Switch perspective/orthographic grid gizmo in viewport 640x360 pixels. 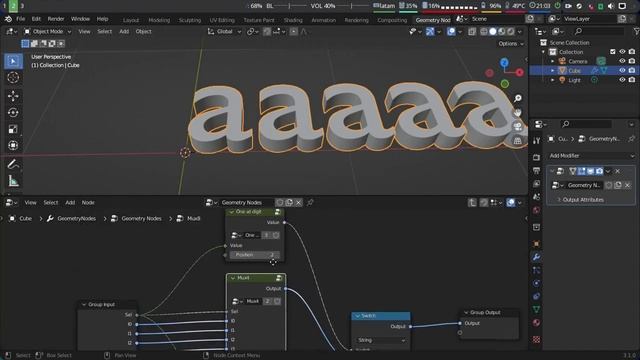point(518,141)
